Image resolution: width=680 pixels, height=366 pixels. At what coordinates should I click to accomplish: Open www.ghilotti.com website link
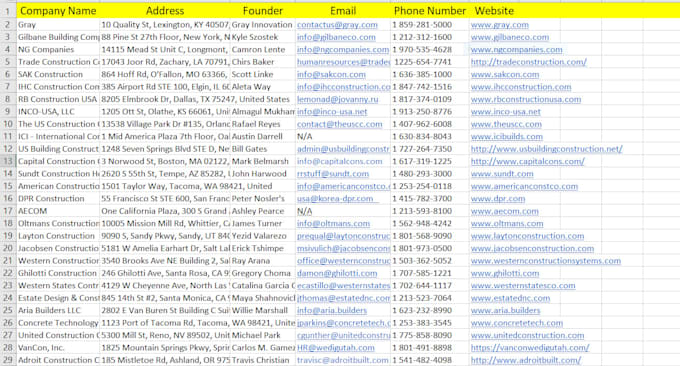click(x=505, y=273)
